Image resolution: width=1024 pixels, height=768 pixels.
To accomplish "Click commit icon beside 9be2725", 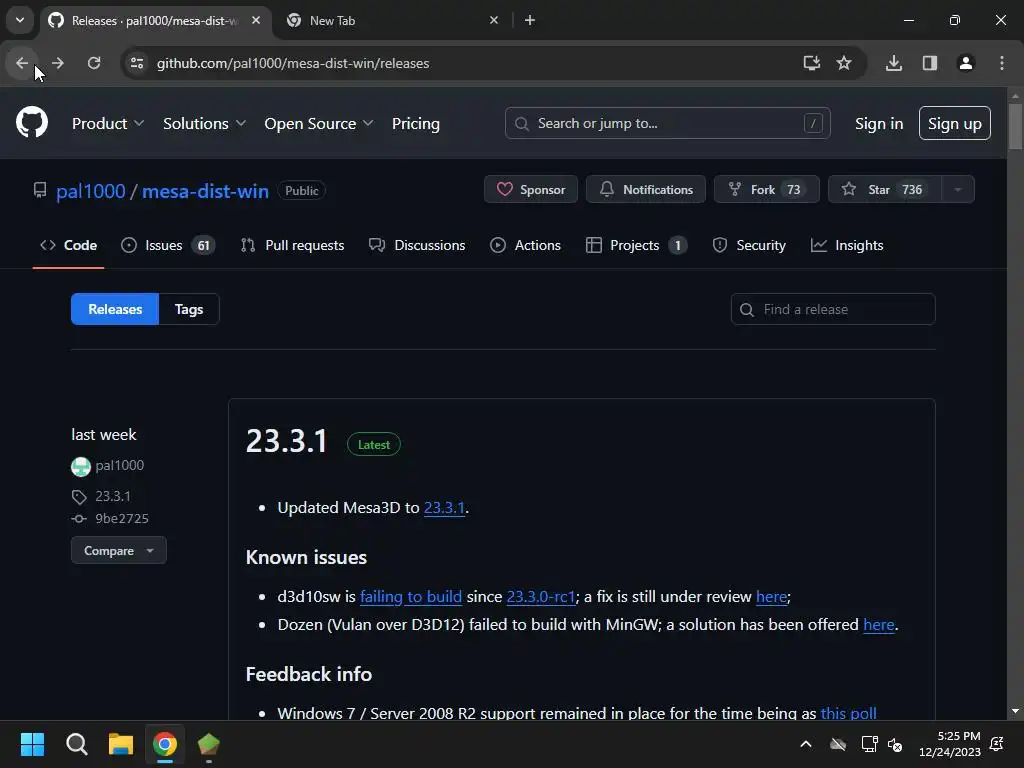I will point(79,519).
